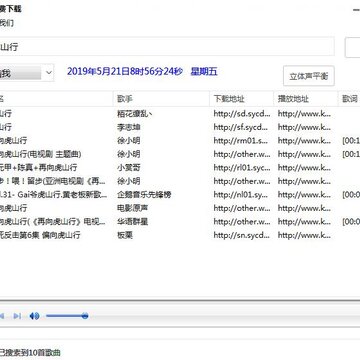Click the play address in 李志坤 row

point(305,127)
